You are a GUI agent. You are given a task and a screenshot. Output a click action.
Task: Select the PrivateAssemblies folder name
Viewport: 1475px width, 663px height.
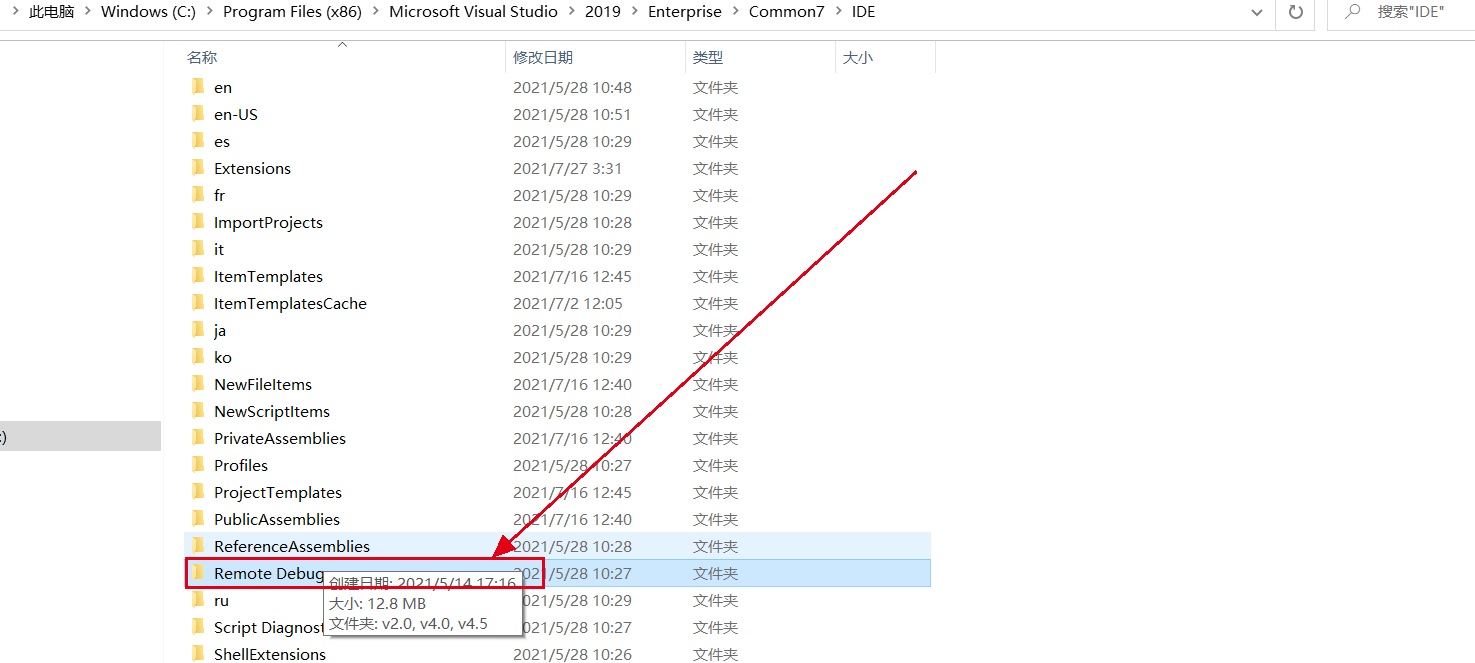click(280, 438)
